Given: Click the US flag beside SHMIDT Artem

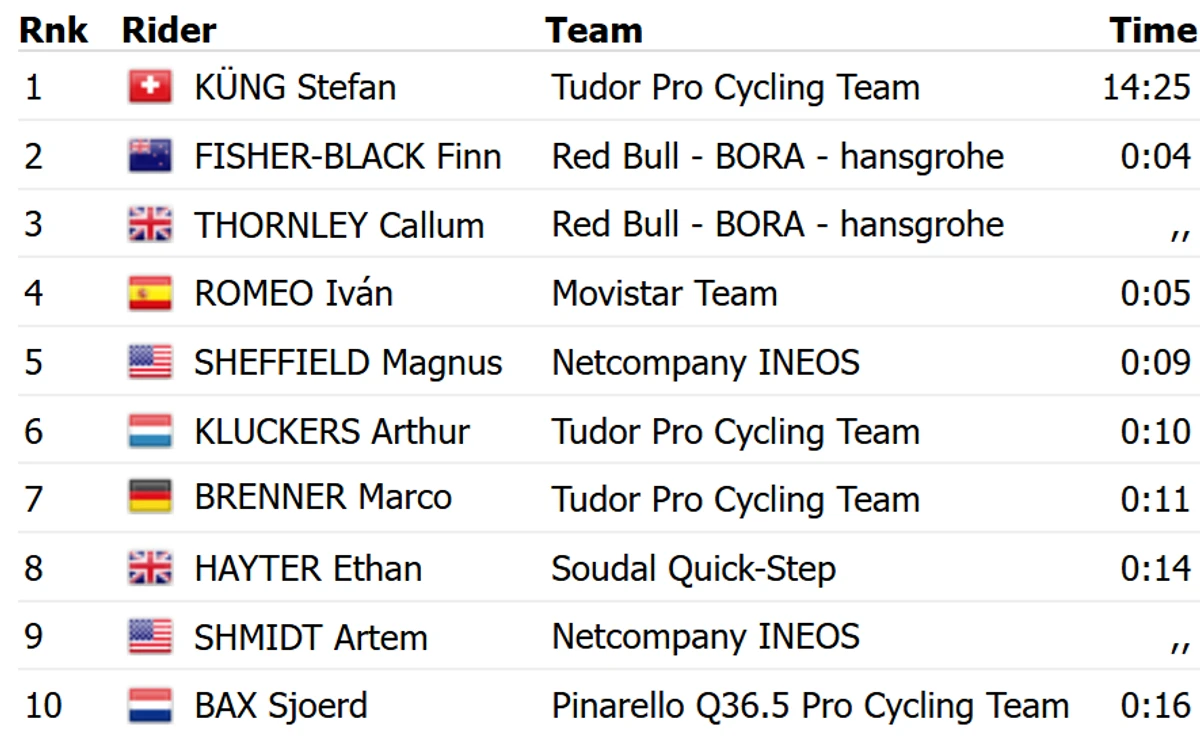Looking at the screenshot, I should 150,637.
